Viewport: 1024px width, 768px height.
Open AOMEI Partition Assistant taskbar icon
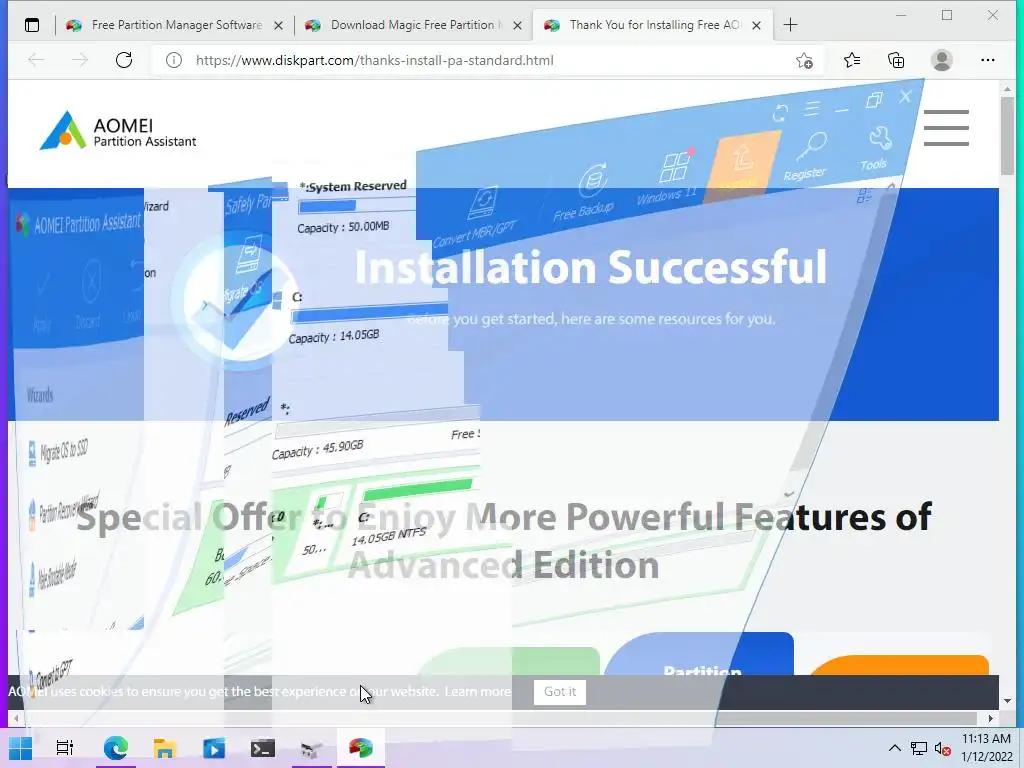tap(360, 748)
